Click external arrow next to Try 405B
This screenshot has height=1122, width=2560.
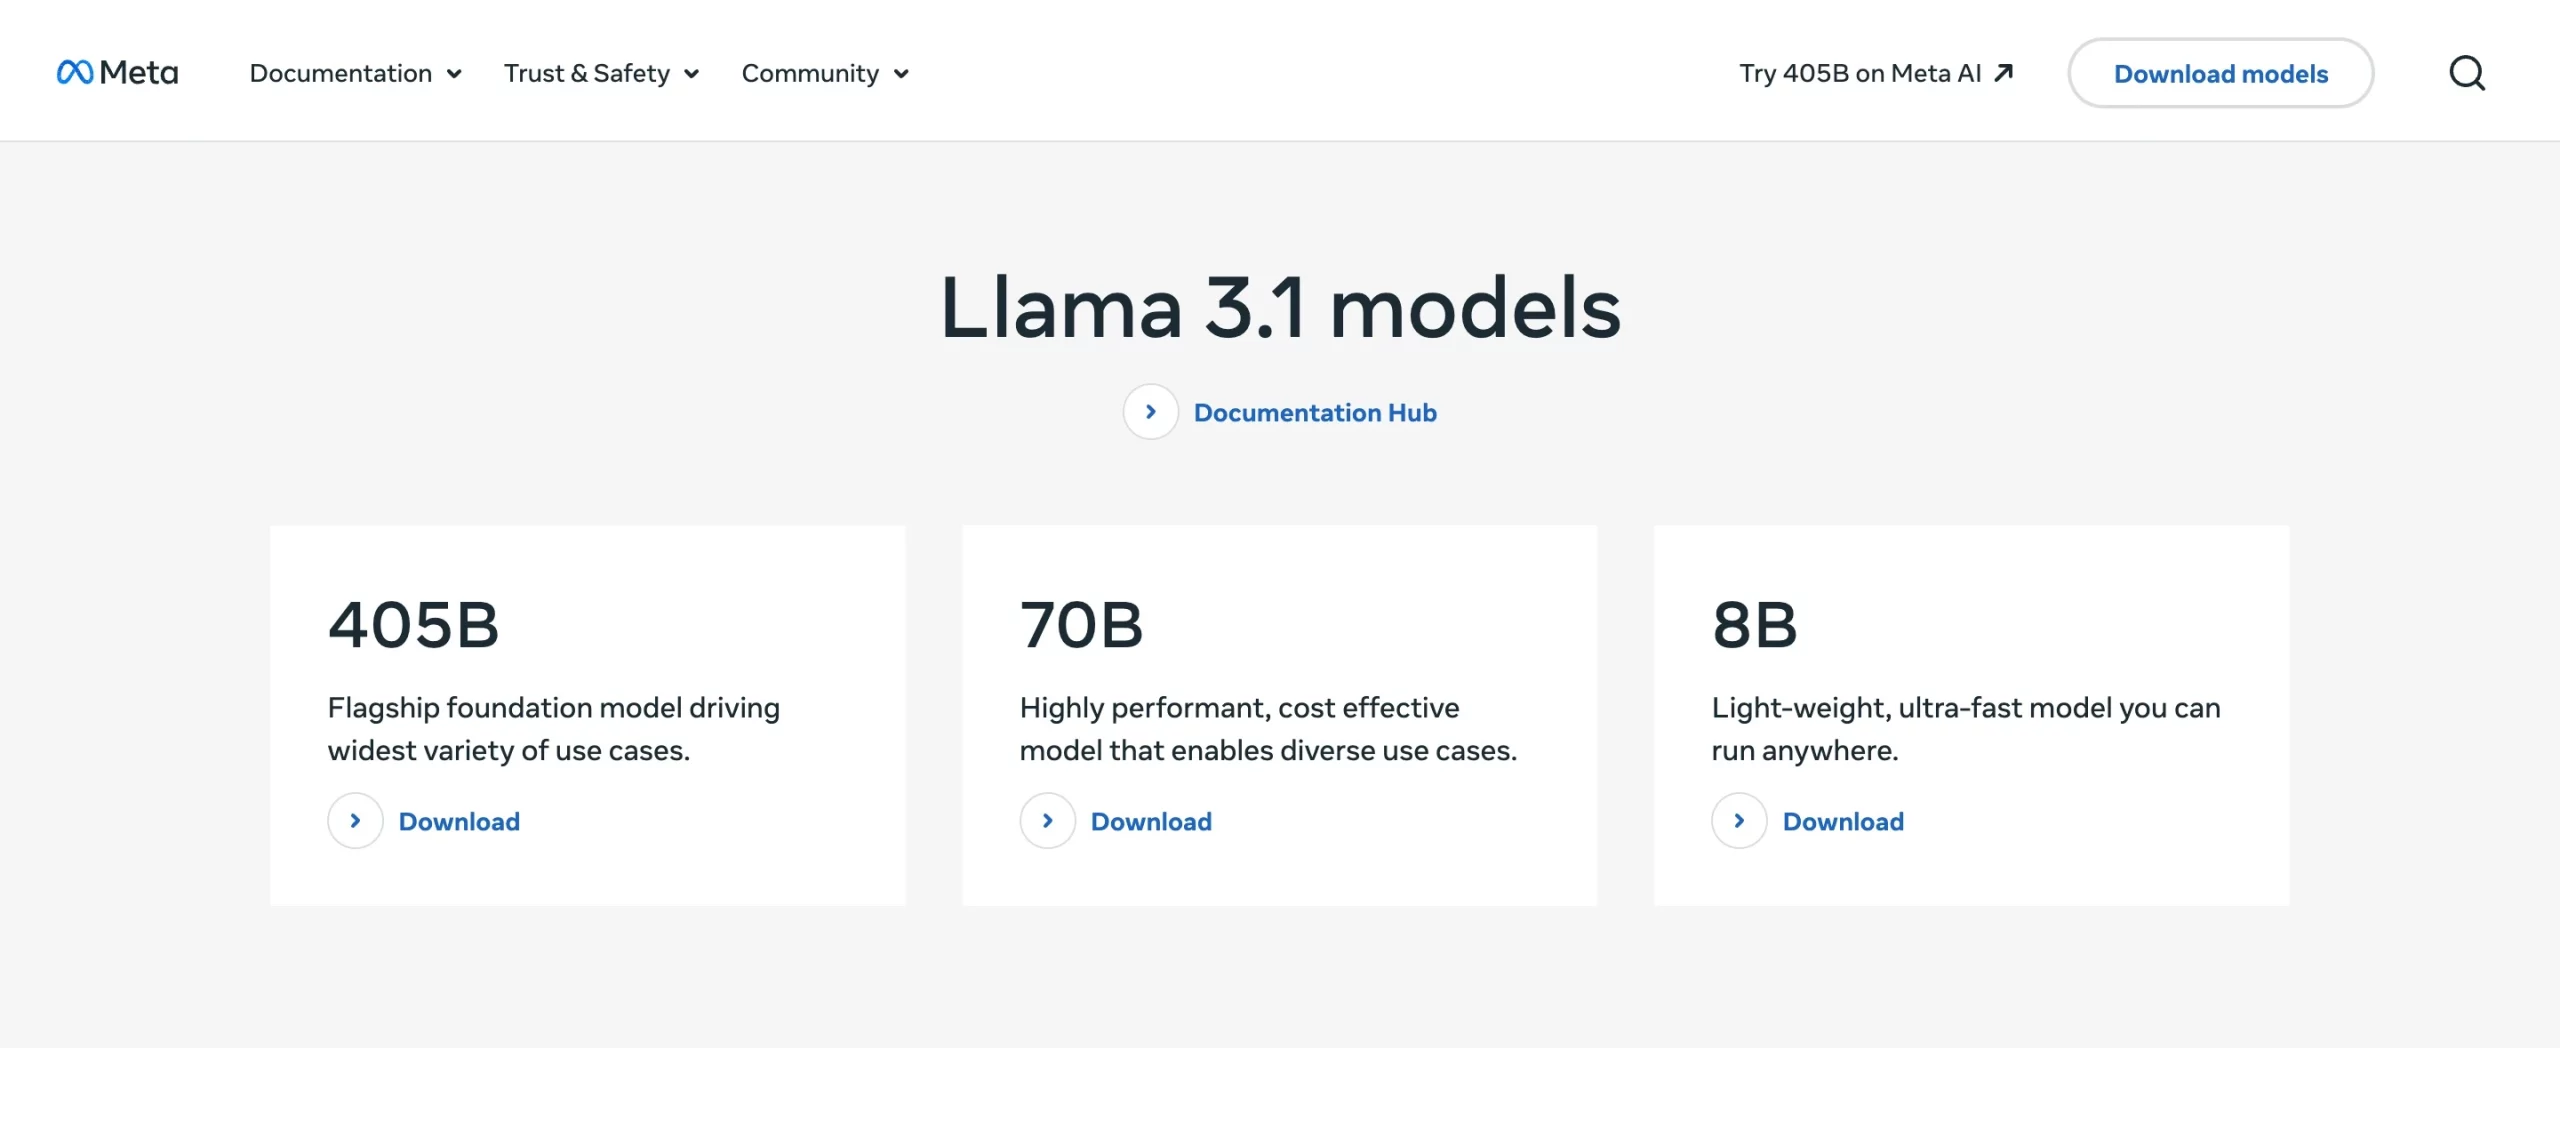click(2003, 73)
